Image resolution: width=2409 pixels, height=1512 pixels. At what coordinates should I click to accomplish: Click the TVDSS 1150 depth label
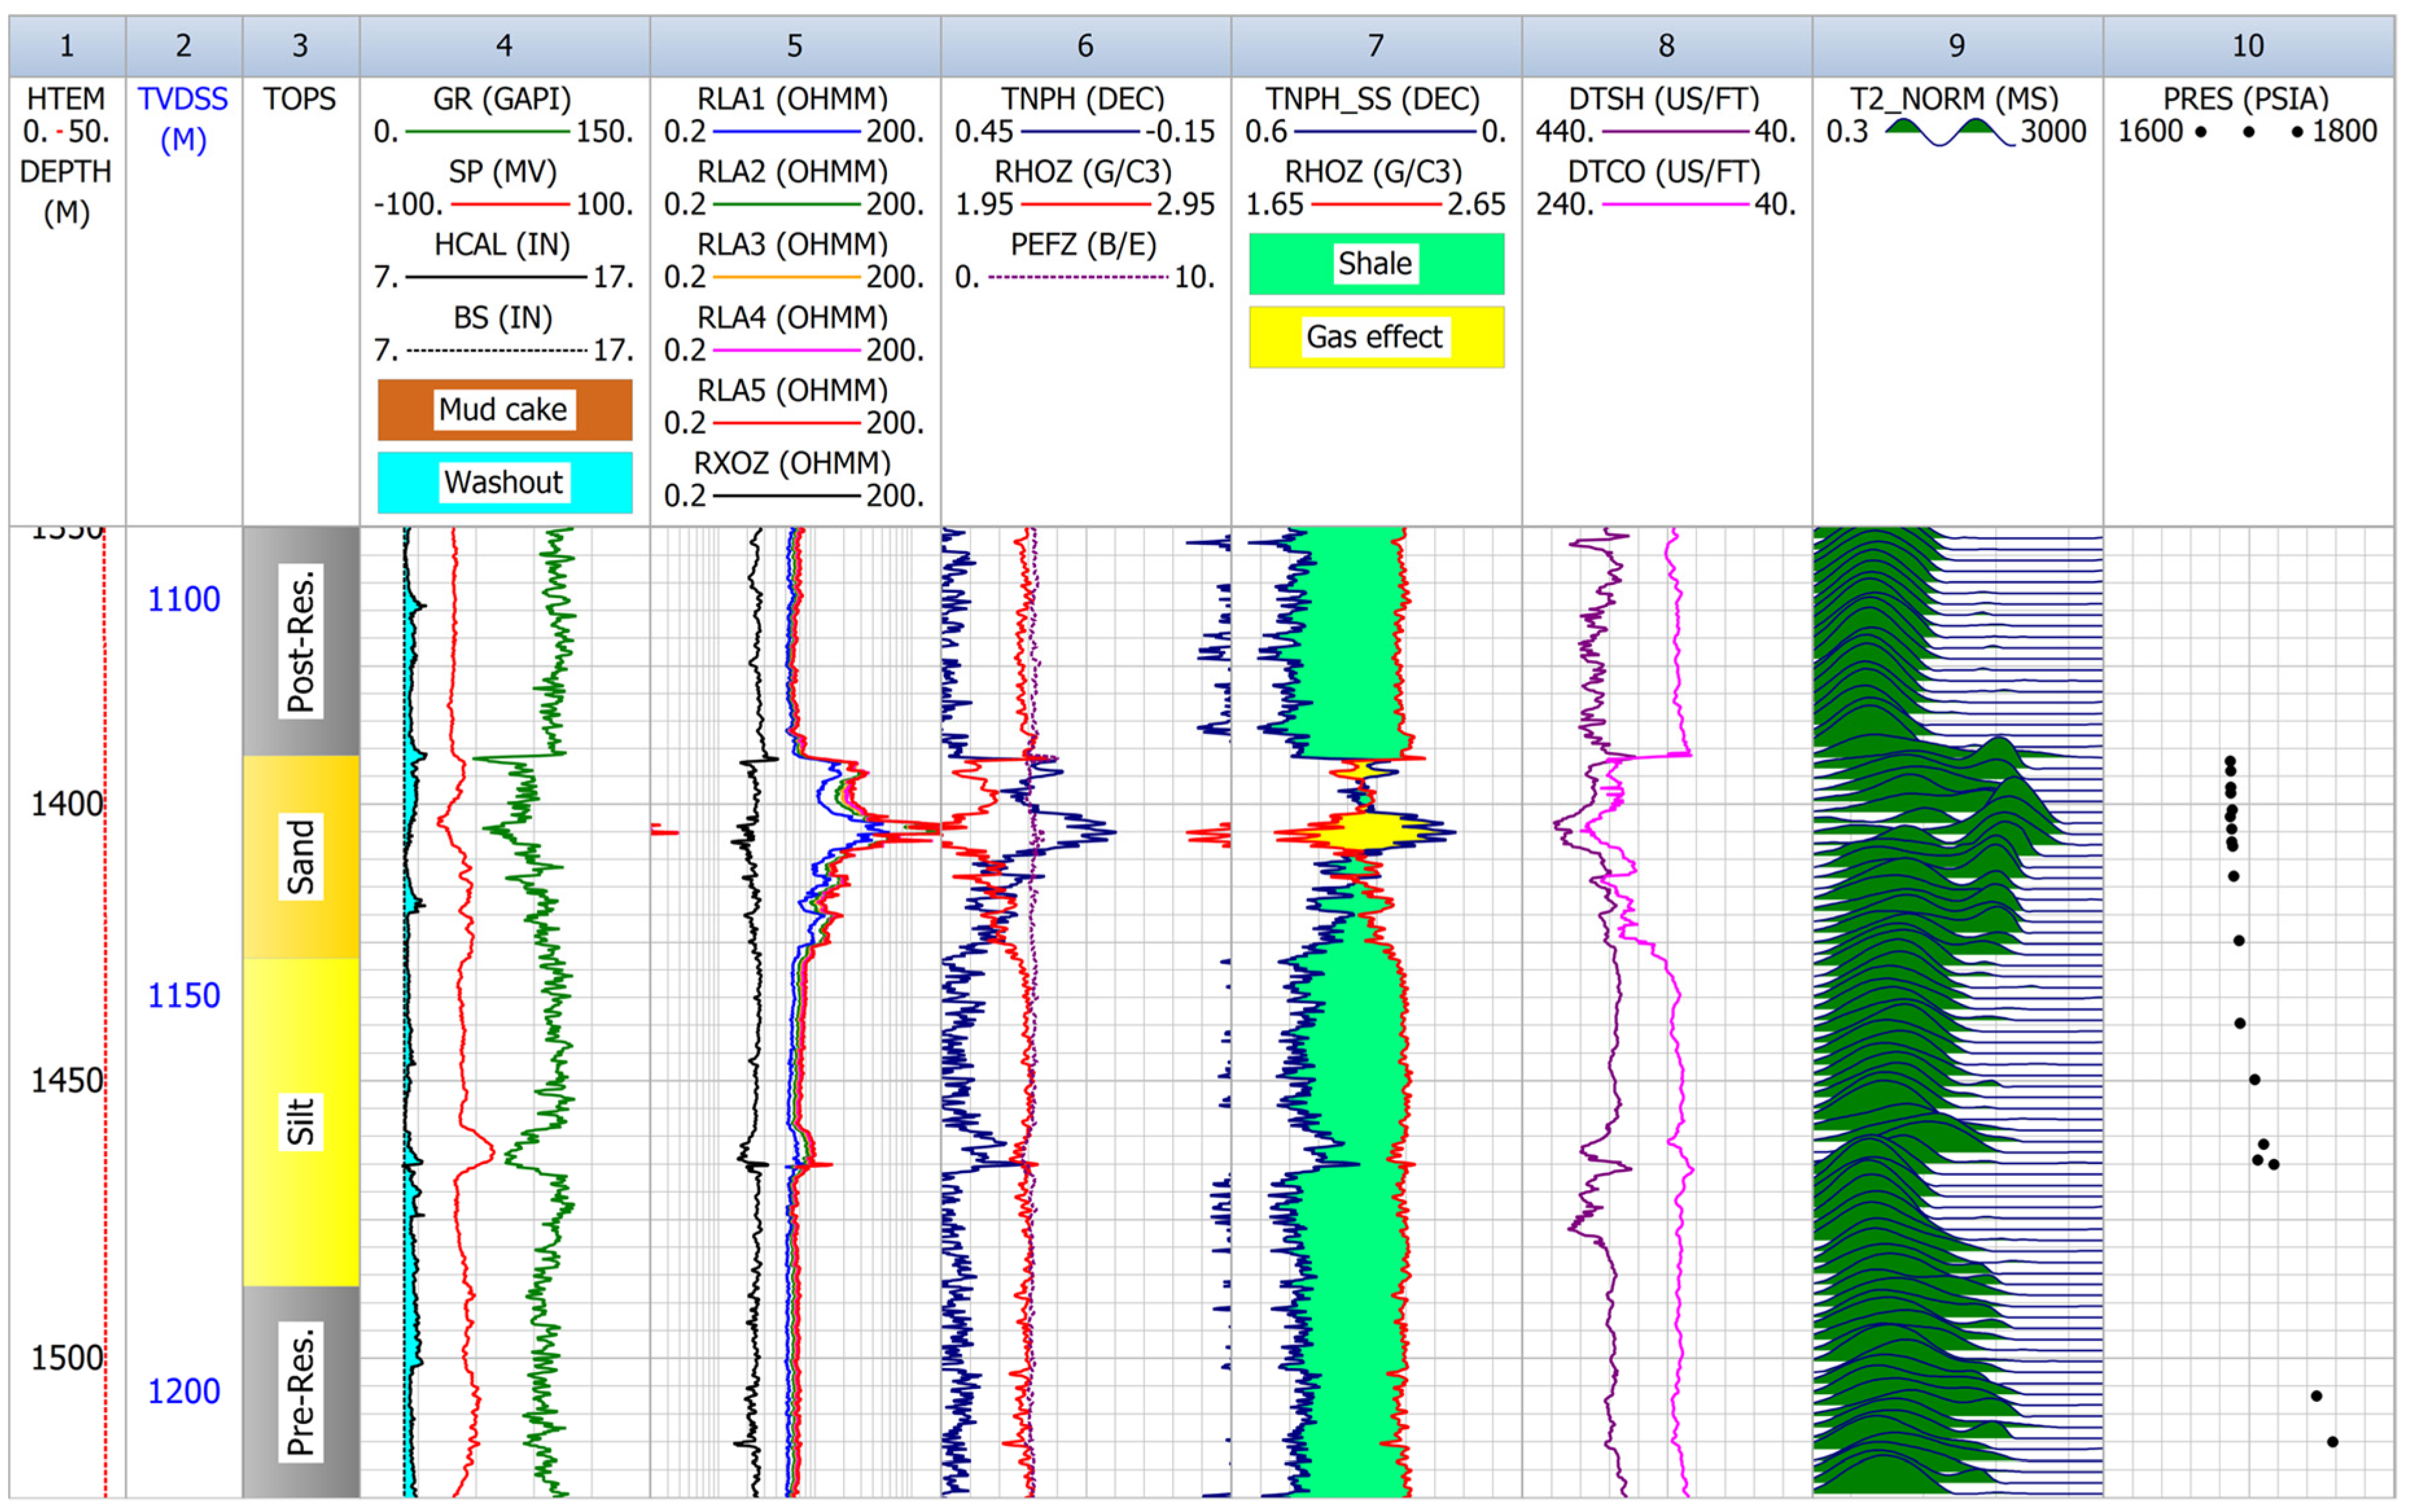183,995
